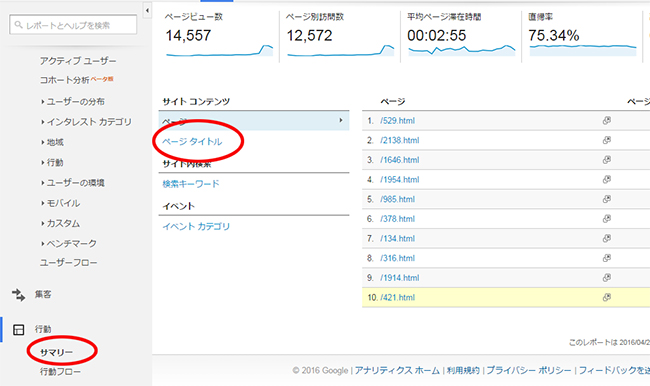
Task: Open /378.html page link
Action: (397, 218)
